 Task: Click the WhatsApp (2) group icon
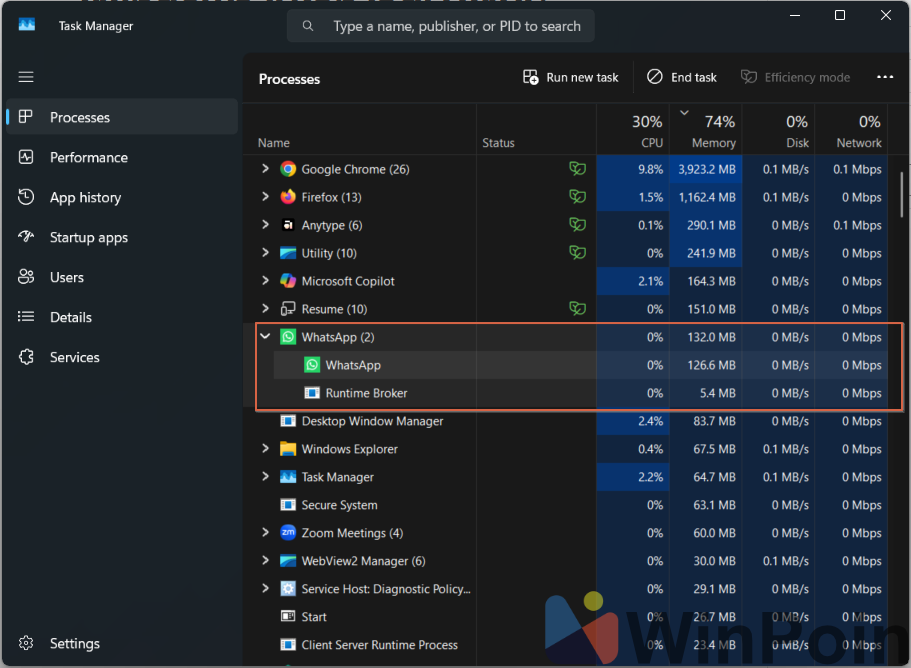(288, 337)
